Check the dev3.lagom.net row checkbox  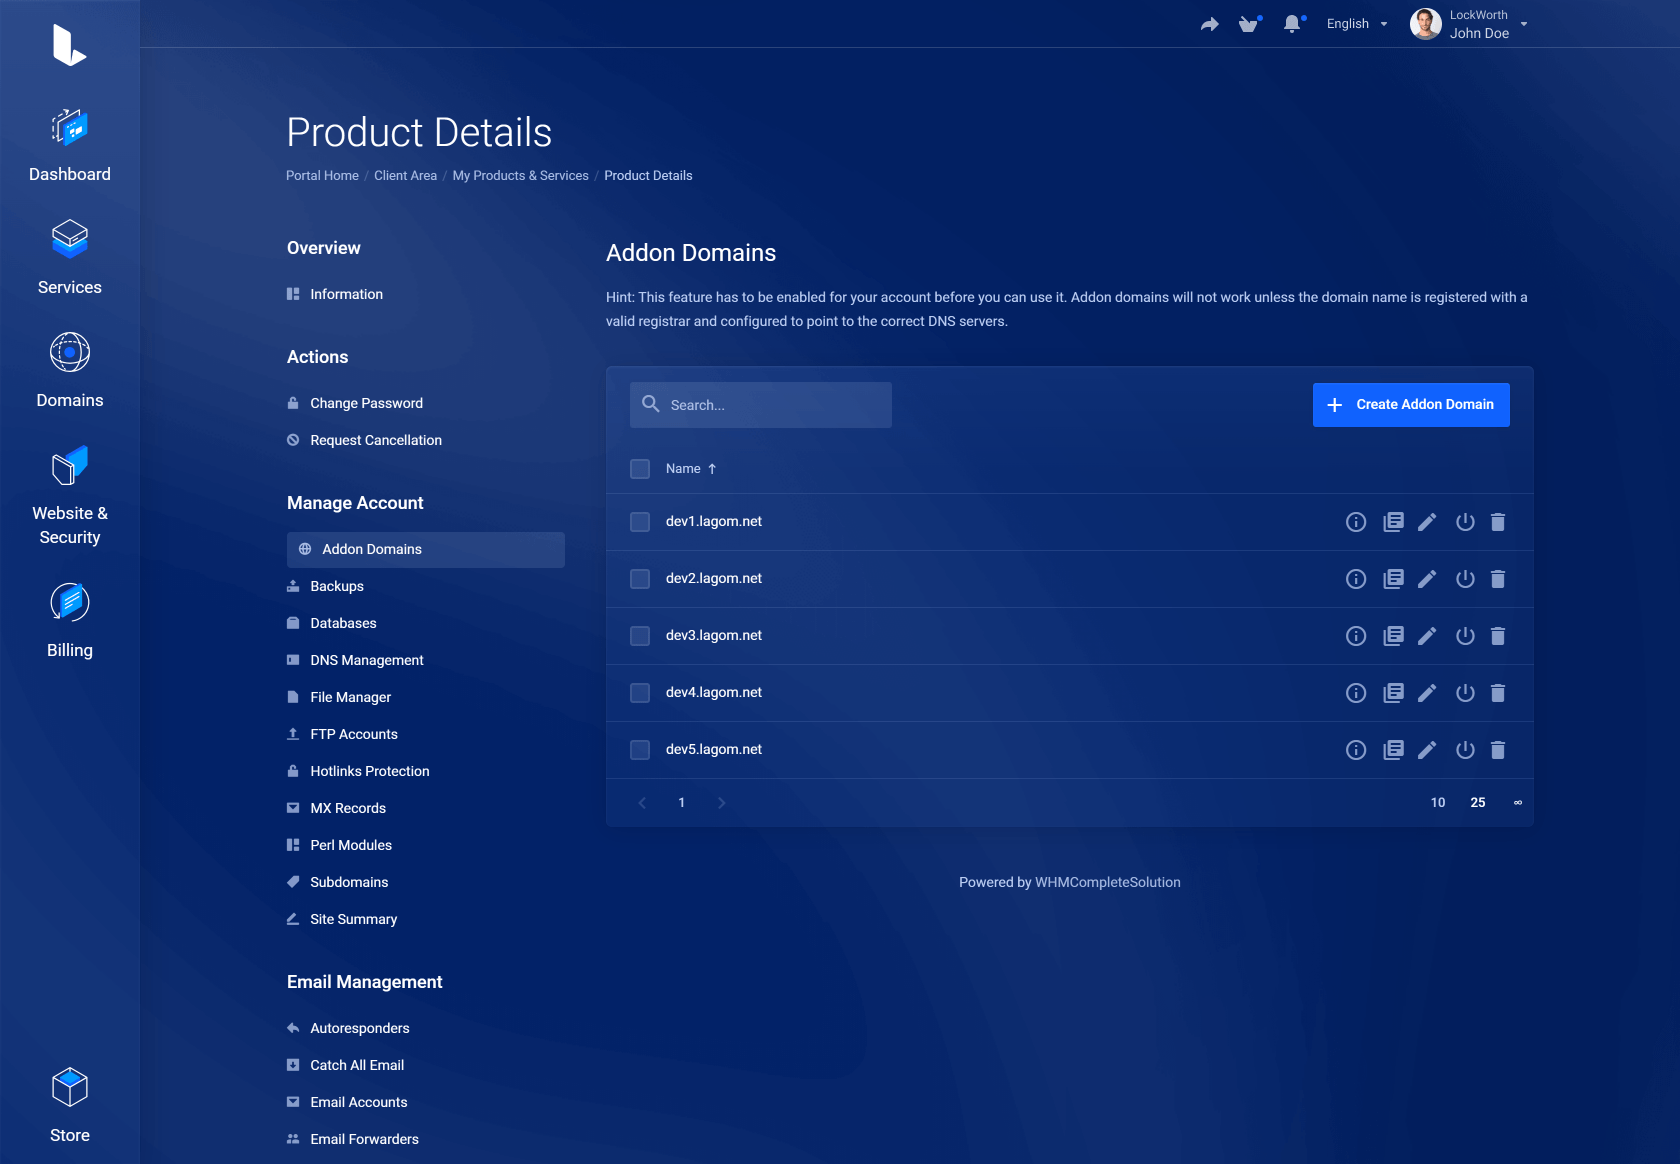click(640, 636)
